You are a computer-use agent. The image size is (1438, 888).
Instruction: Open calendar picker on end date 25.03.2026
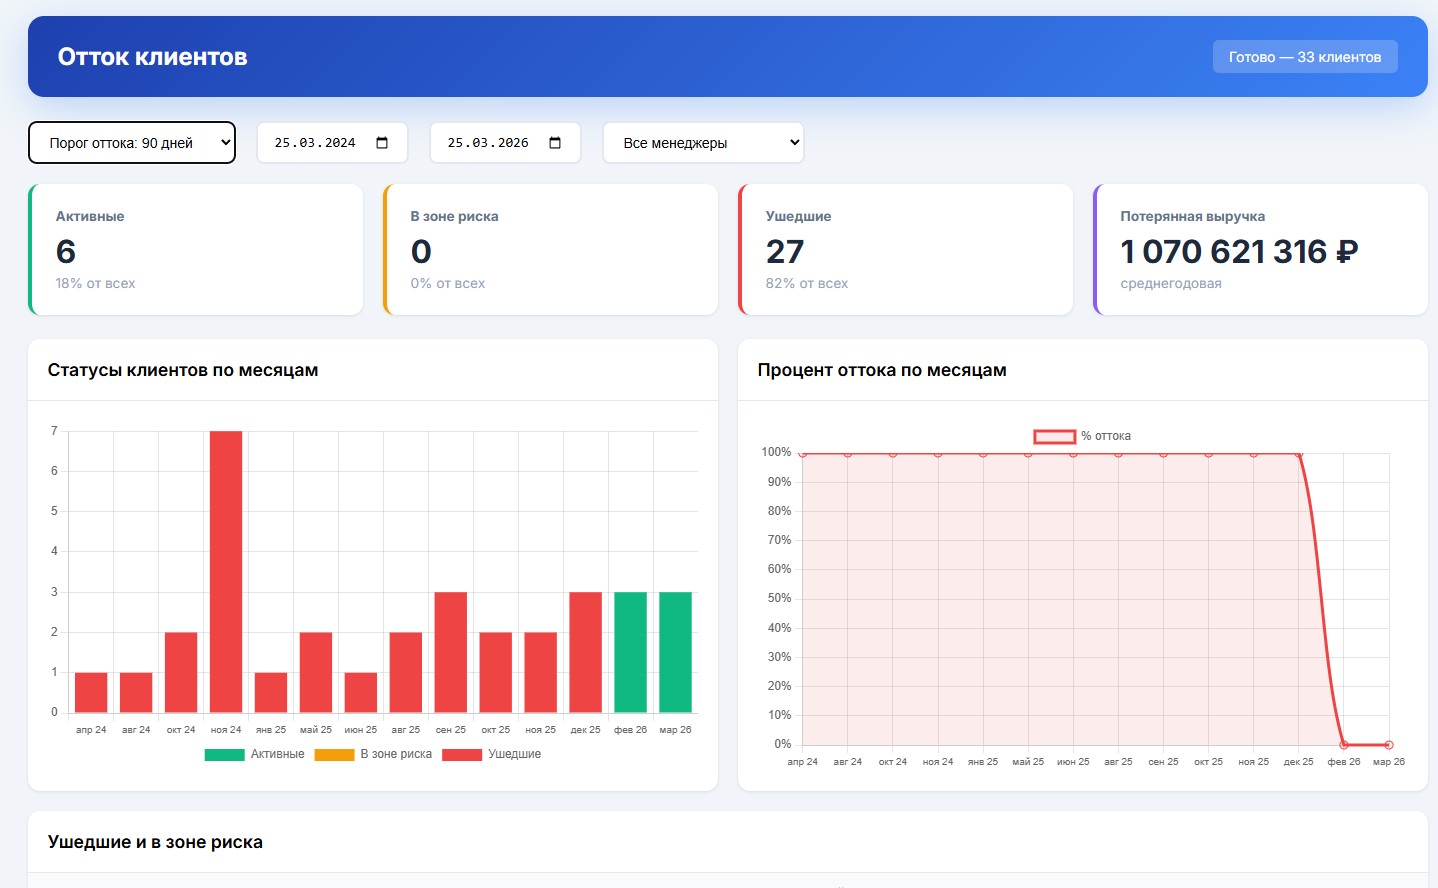(555, 143)
